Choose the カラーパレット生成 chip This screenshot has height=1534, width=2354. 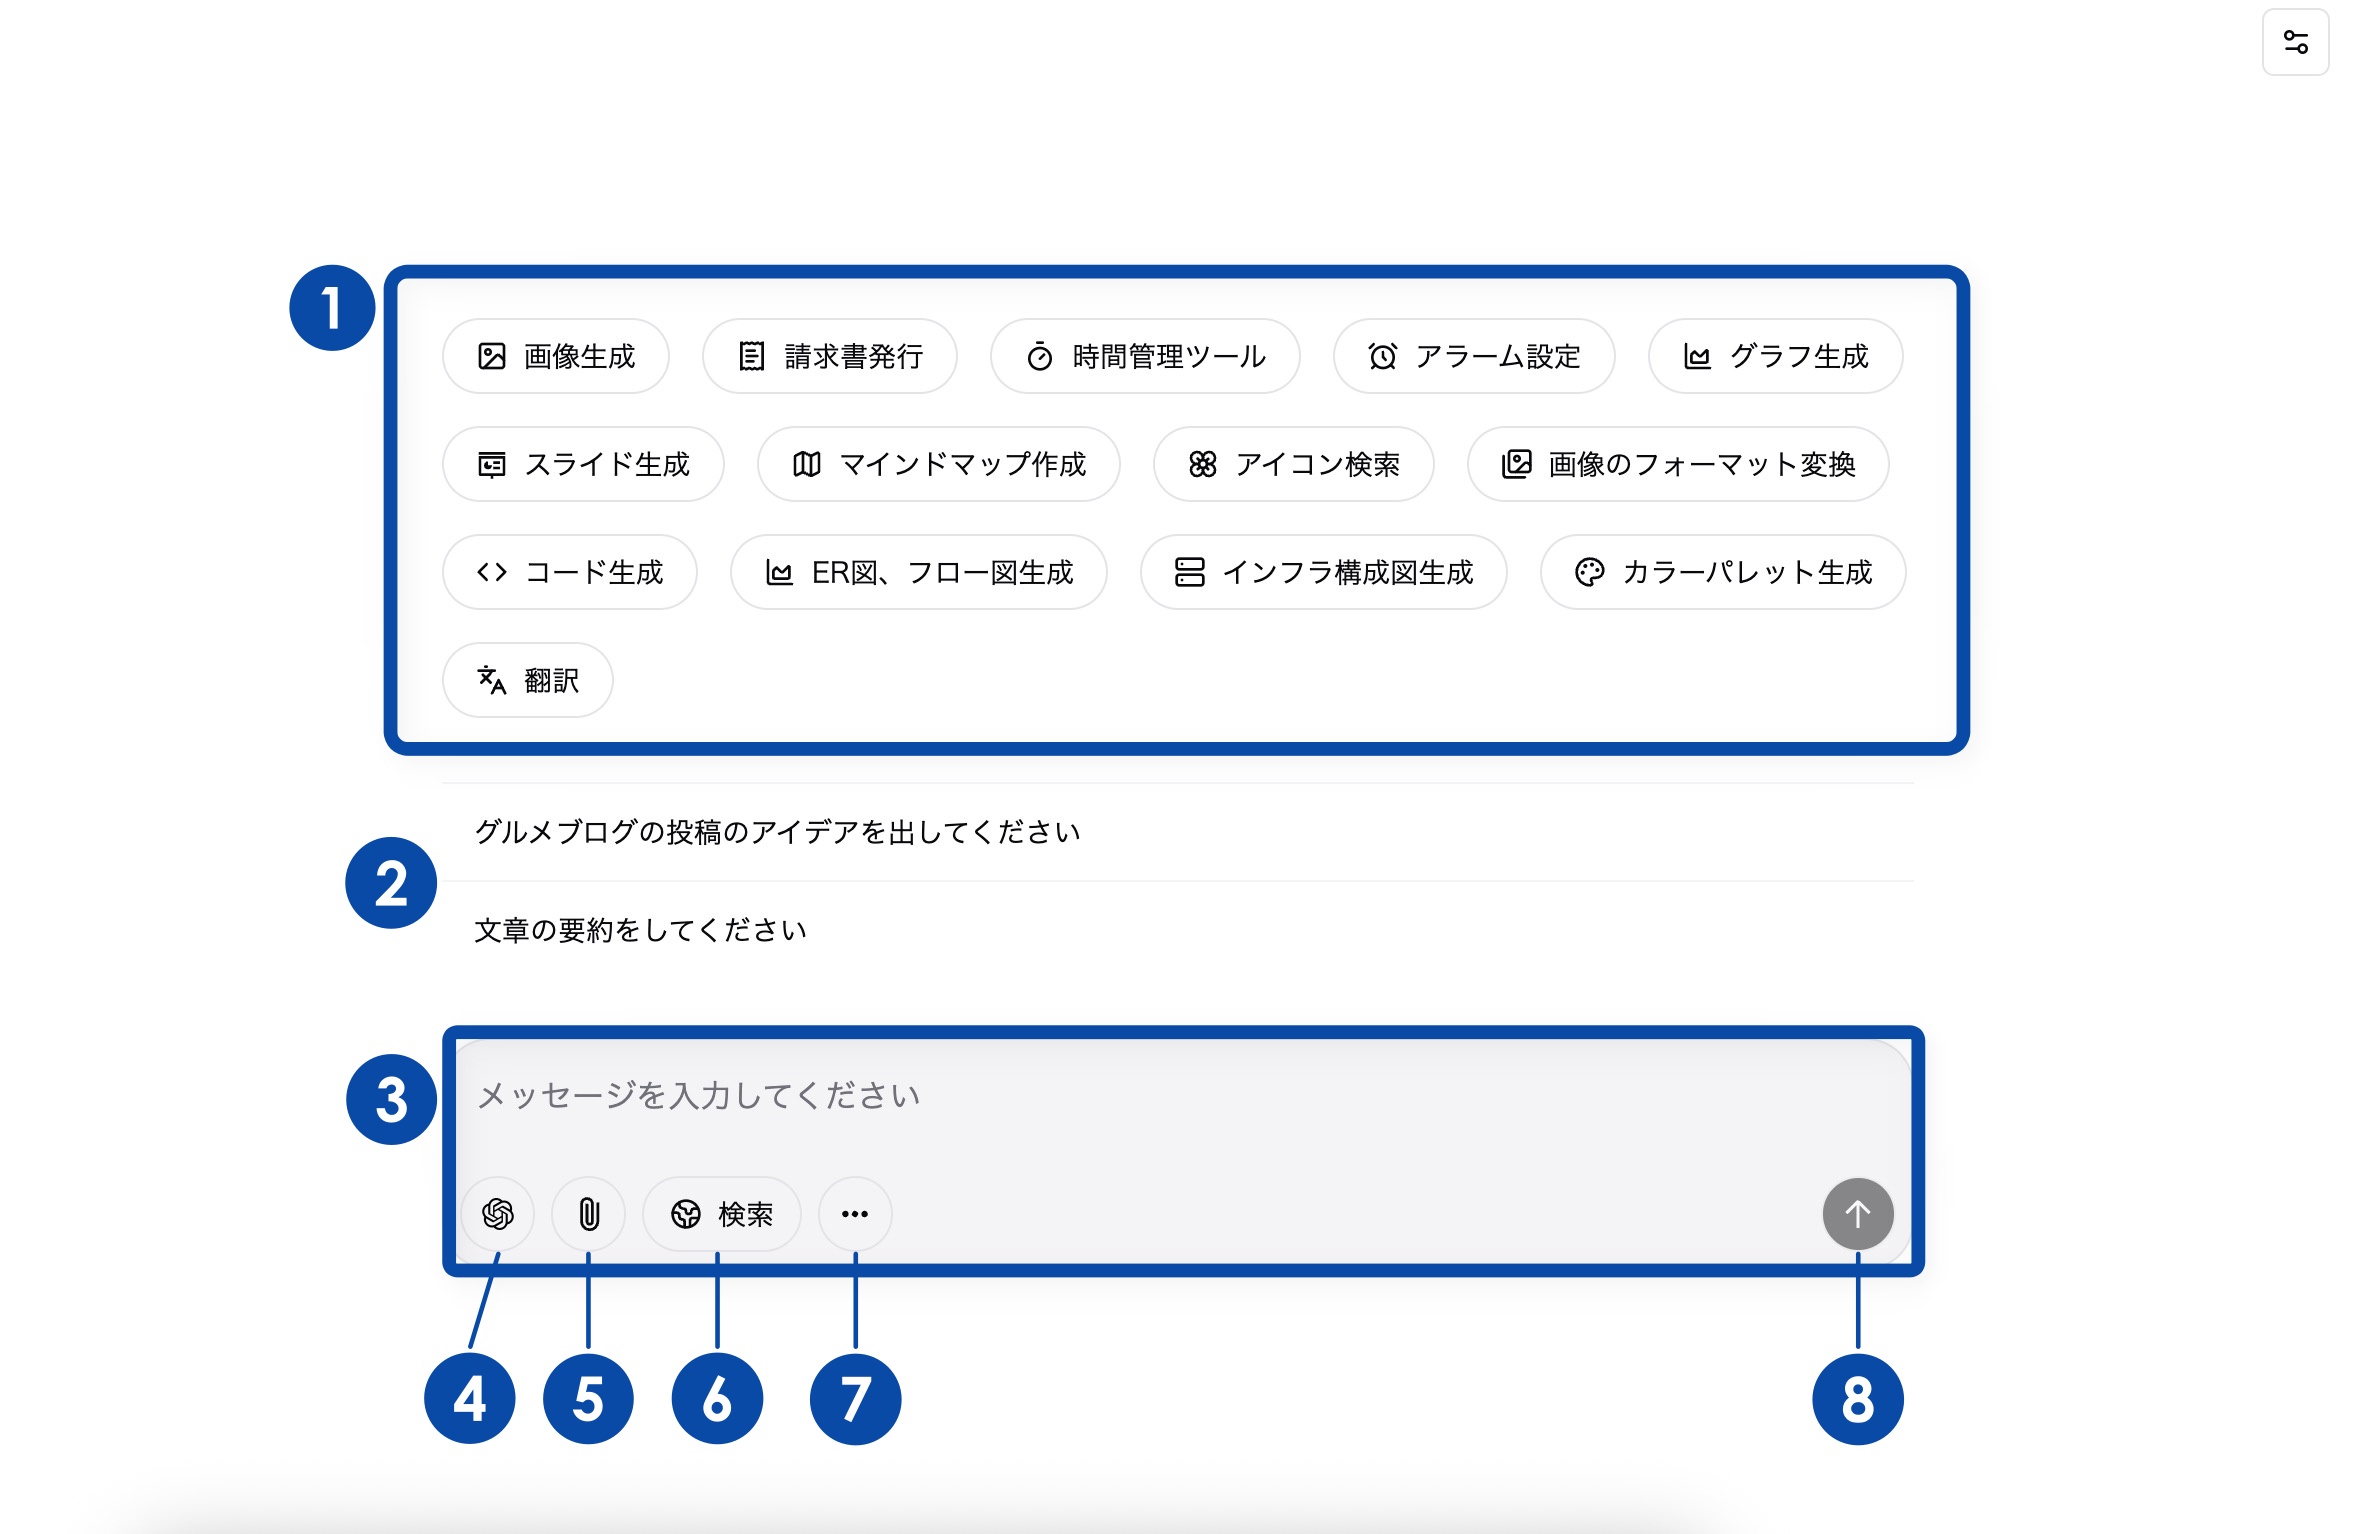(x=1723, y=572)
